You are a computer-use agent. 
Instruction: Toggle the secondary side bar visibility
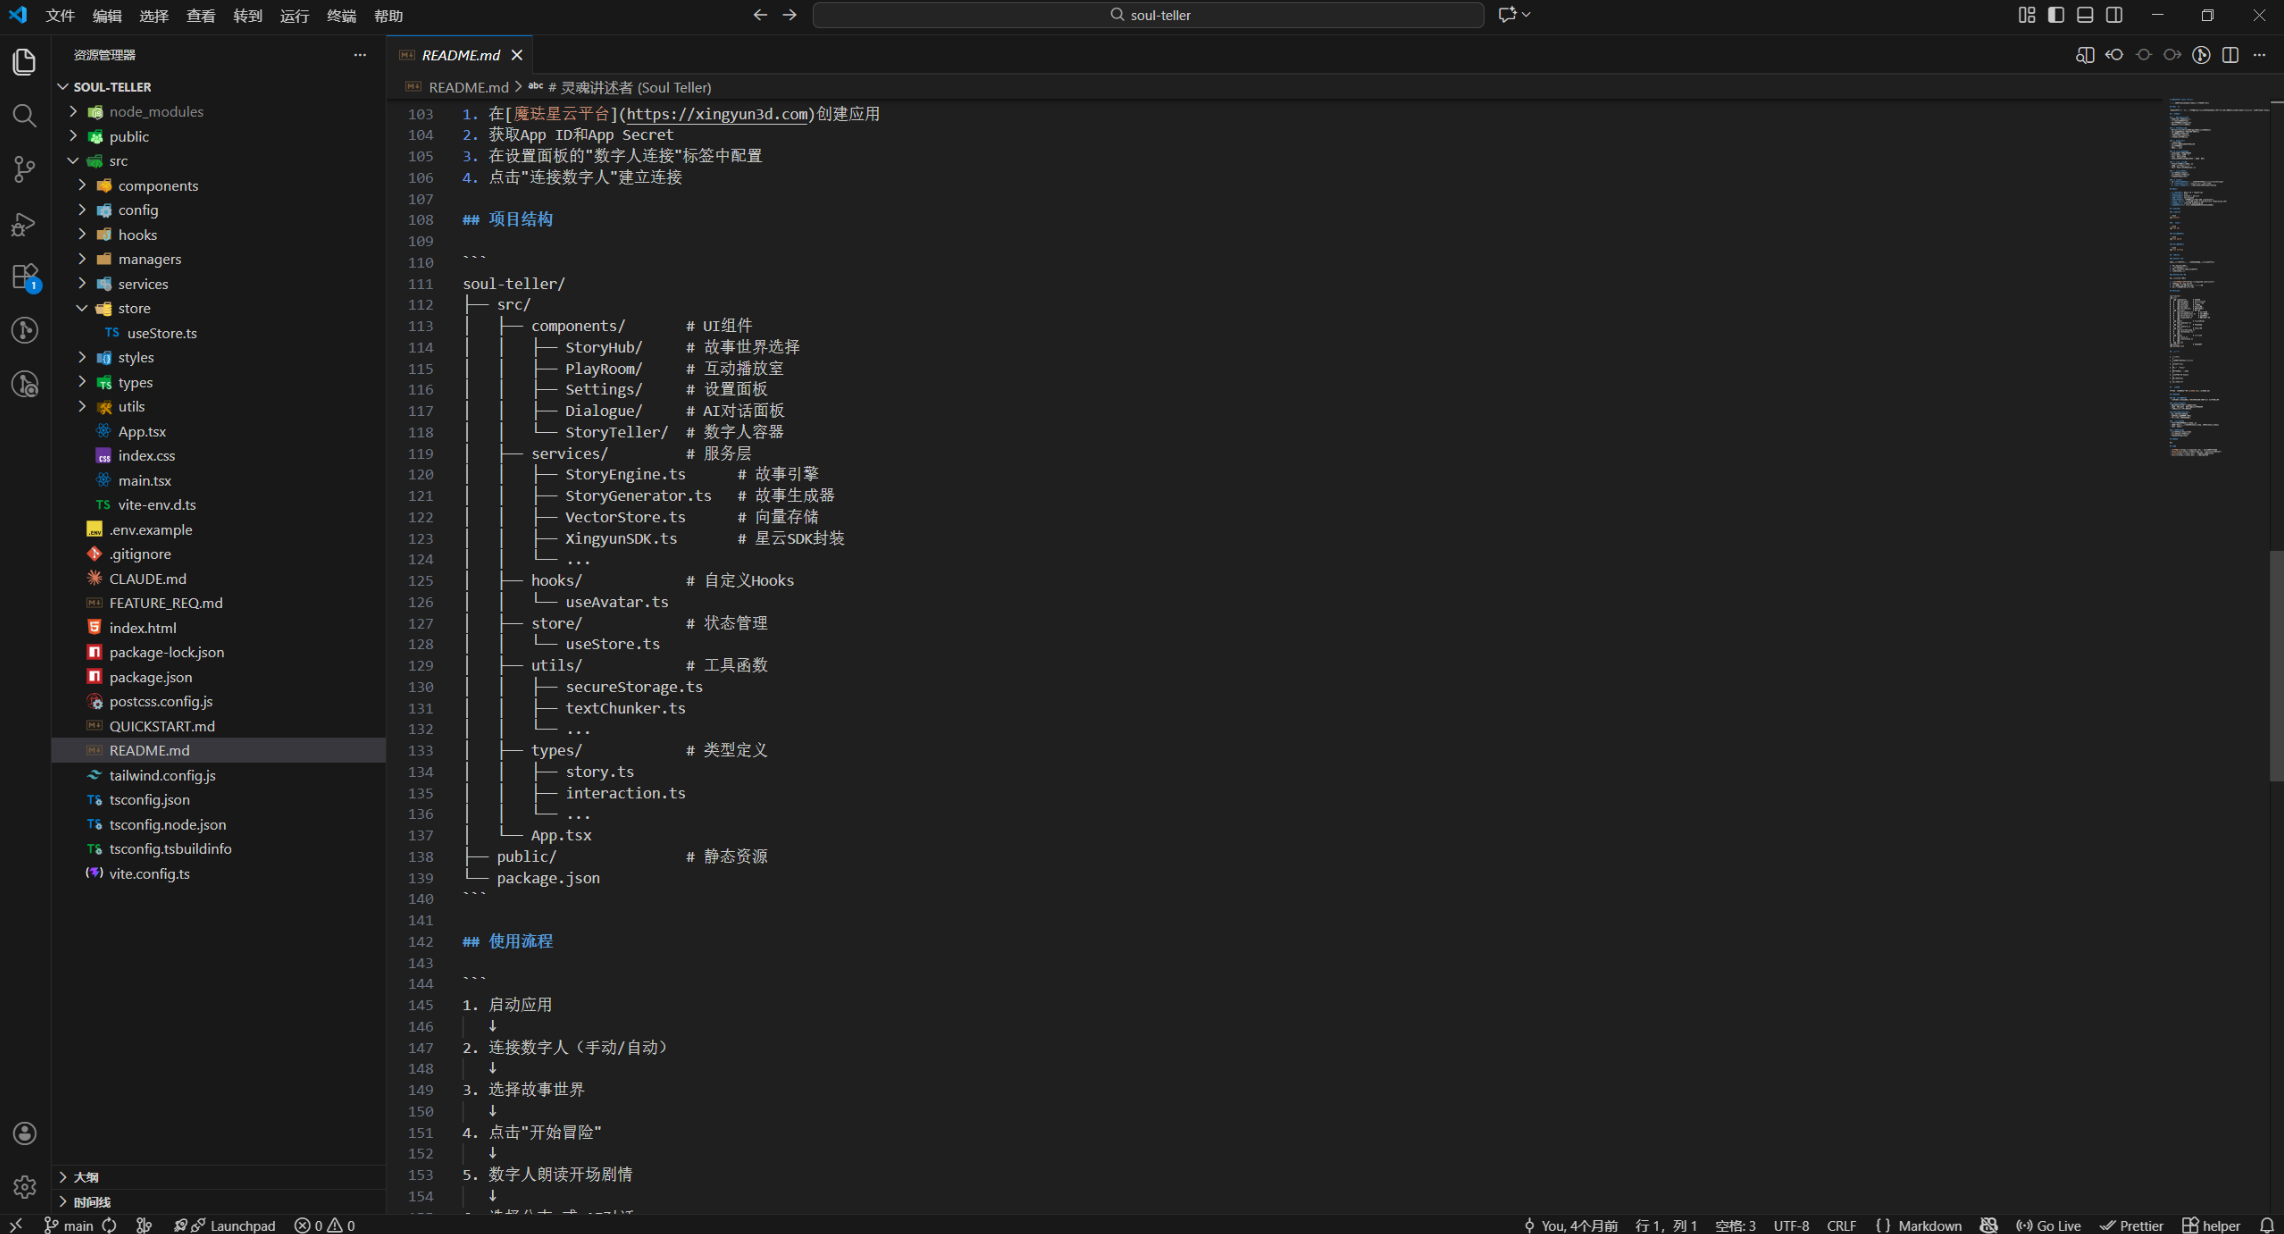tap(2114, 15)
